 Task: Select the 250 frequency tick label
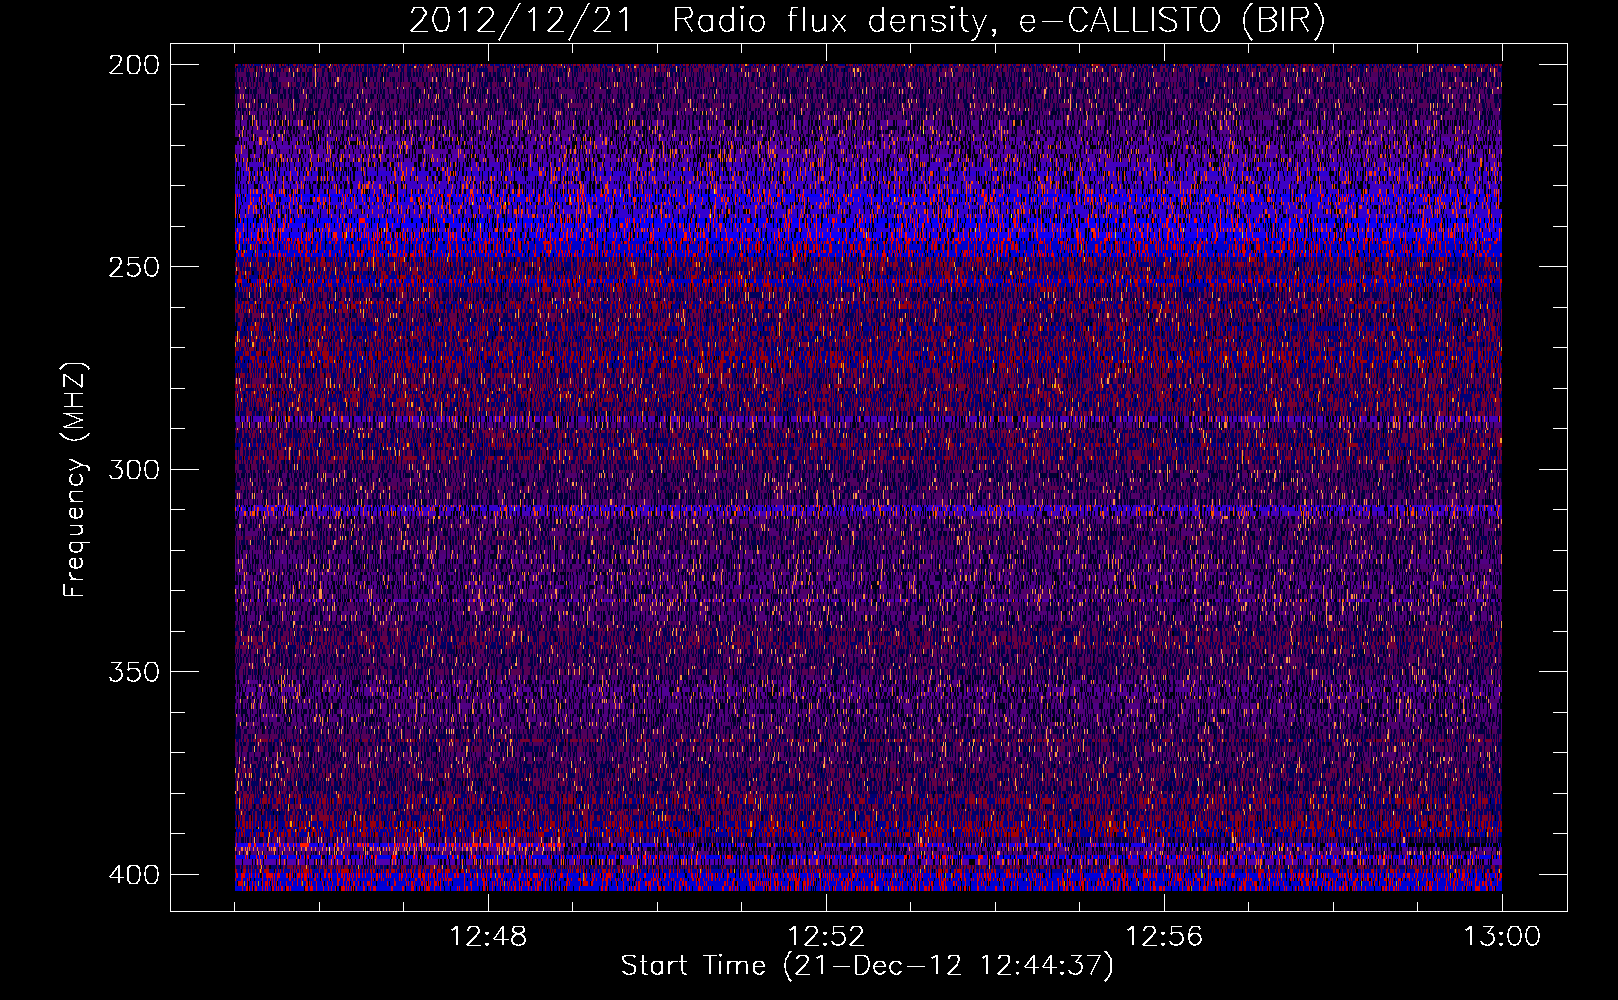point(133,267)
